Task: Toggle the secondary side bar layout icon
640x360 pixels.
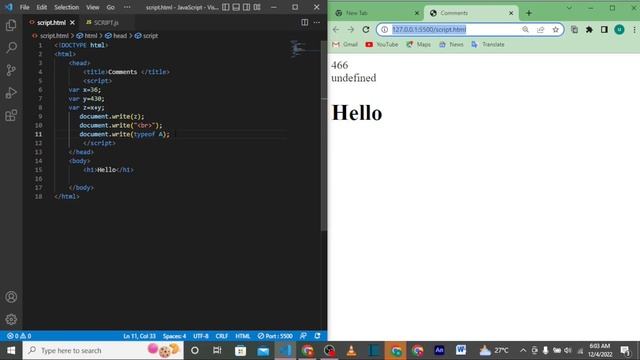Action: [247, 7]
